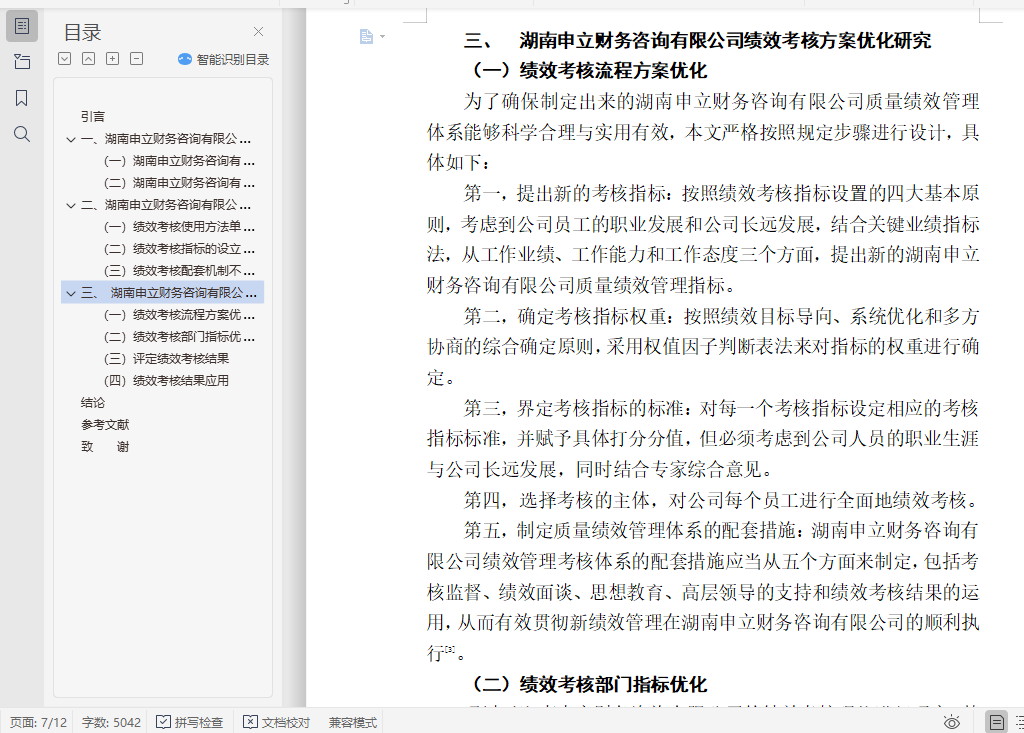Screen dimensions: 1024x733
Task: Open the 字数: 5042 word count
Action: 111,723
